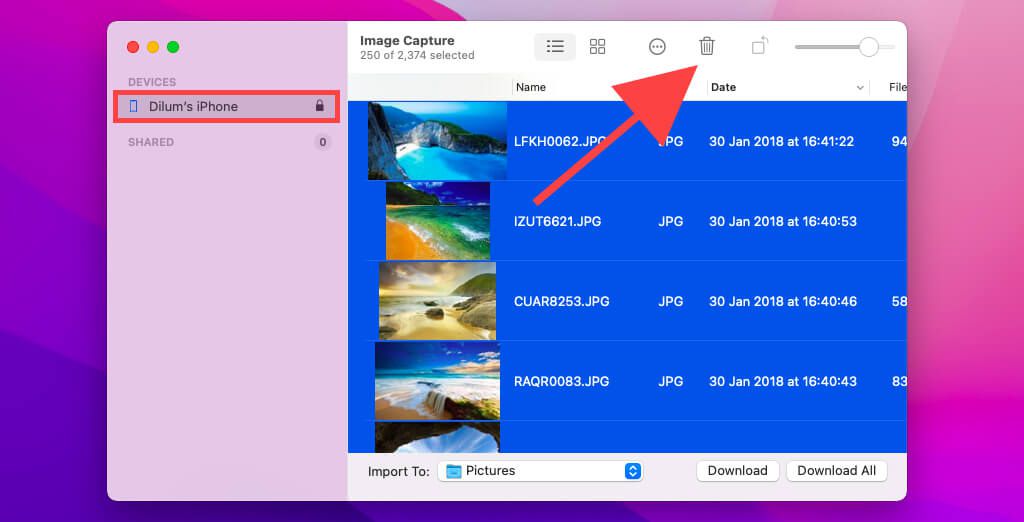Click the Pictures folder icon

(x=454, y=471)
